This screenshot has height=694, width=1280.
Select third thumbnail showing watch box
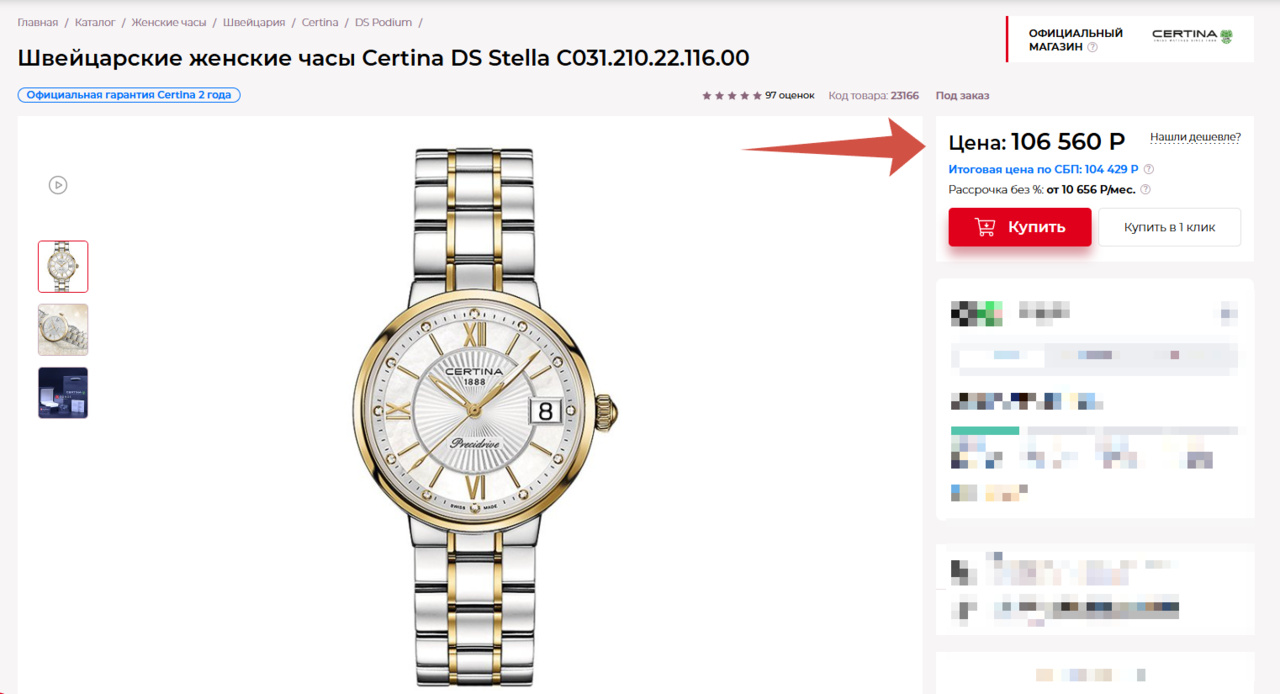(63, 393)
